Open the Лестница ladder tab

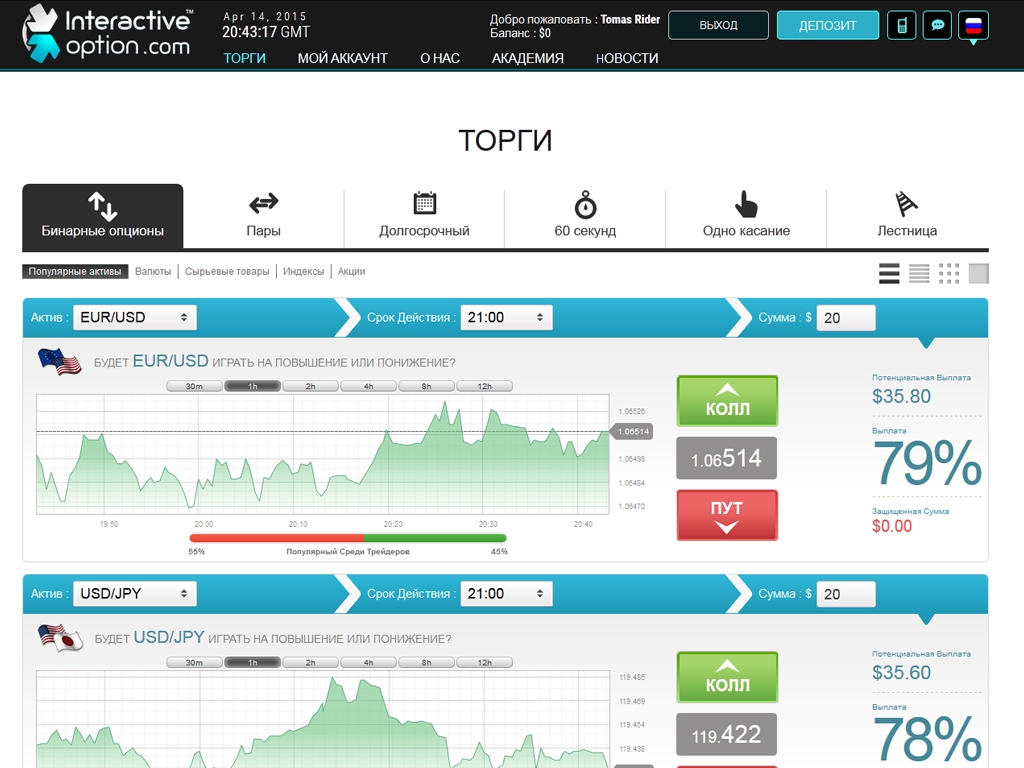pos(906,216)
